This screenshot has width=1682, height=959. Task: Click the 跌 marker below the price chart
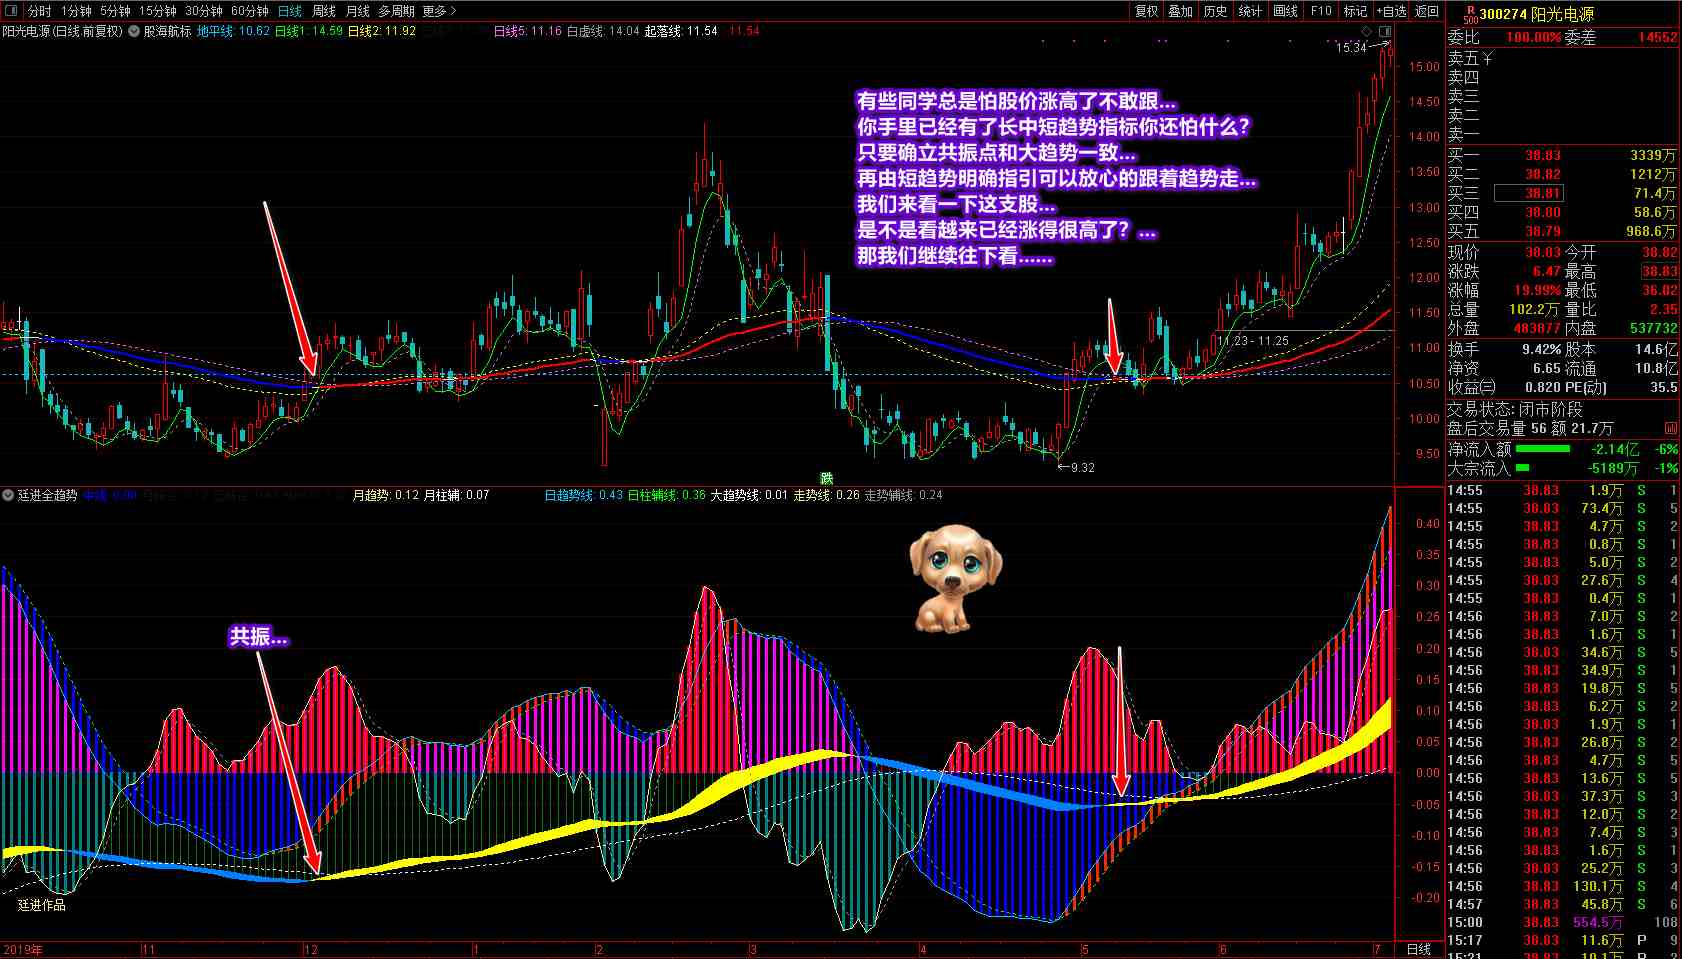tap(826, 478)
